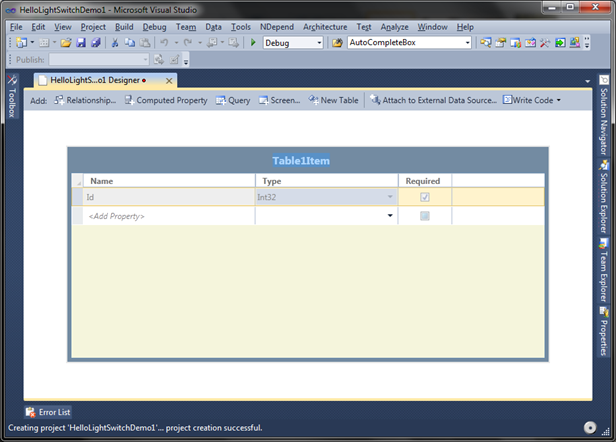Click the Save All icon
This screenshot has width=616, height=442.
coord(95,42)
